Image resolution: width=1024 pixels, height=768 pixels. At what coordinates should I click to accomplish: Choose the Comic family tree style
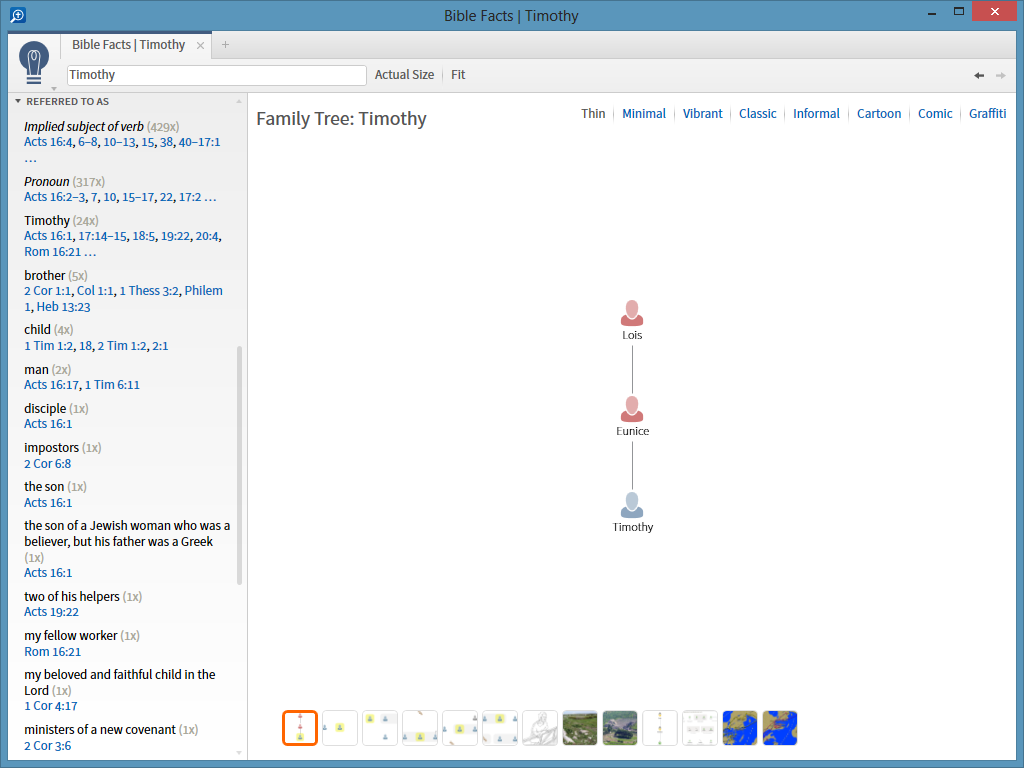tap(935, 114)
